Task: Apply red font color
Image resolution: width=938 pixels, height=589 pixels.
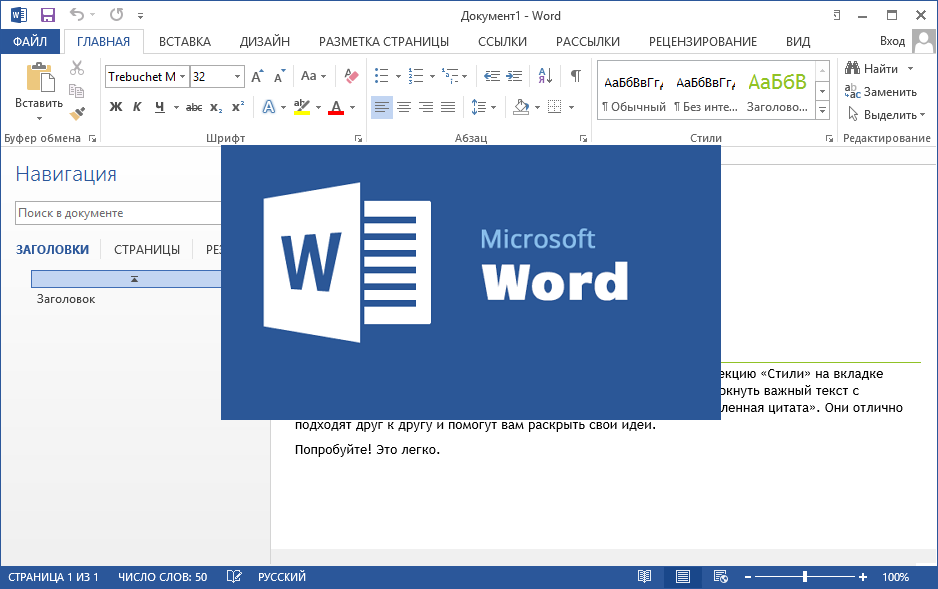Action: click(336, 107)
